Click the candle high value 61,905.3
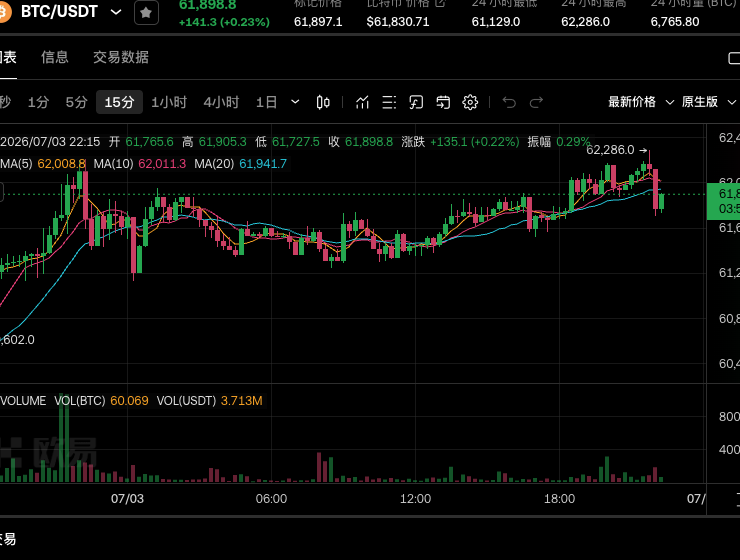 click(x=222, y=142)
